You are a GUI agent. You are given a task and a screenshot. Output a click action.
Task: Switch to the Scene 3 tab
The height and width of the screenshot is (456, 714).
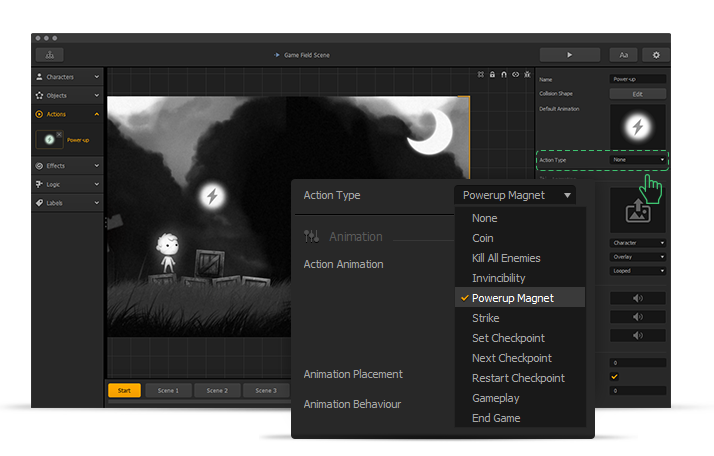click(266, 390)
